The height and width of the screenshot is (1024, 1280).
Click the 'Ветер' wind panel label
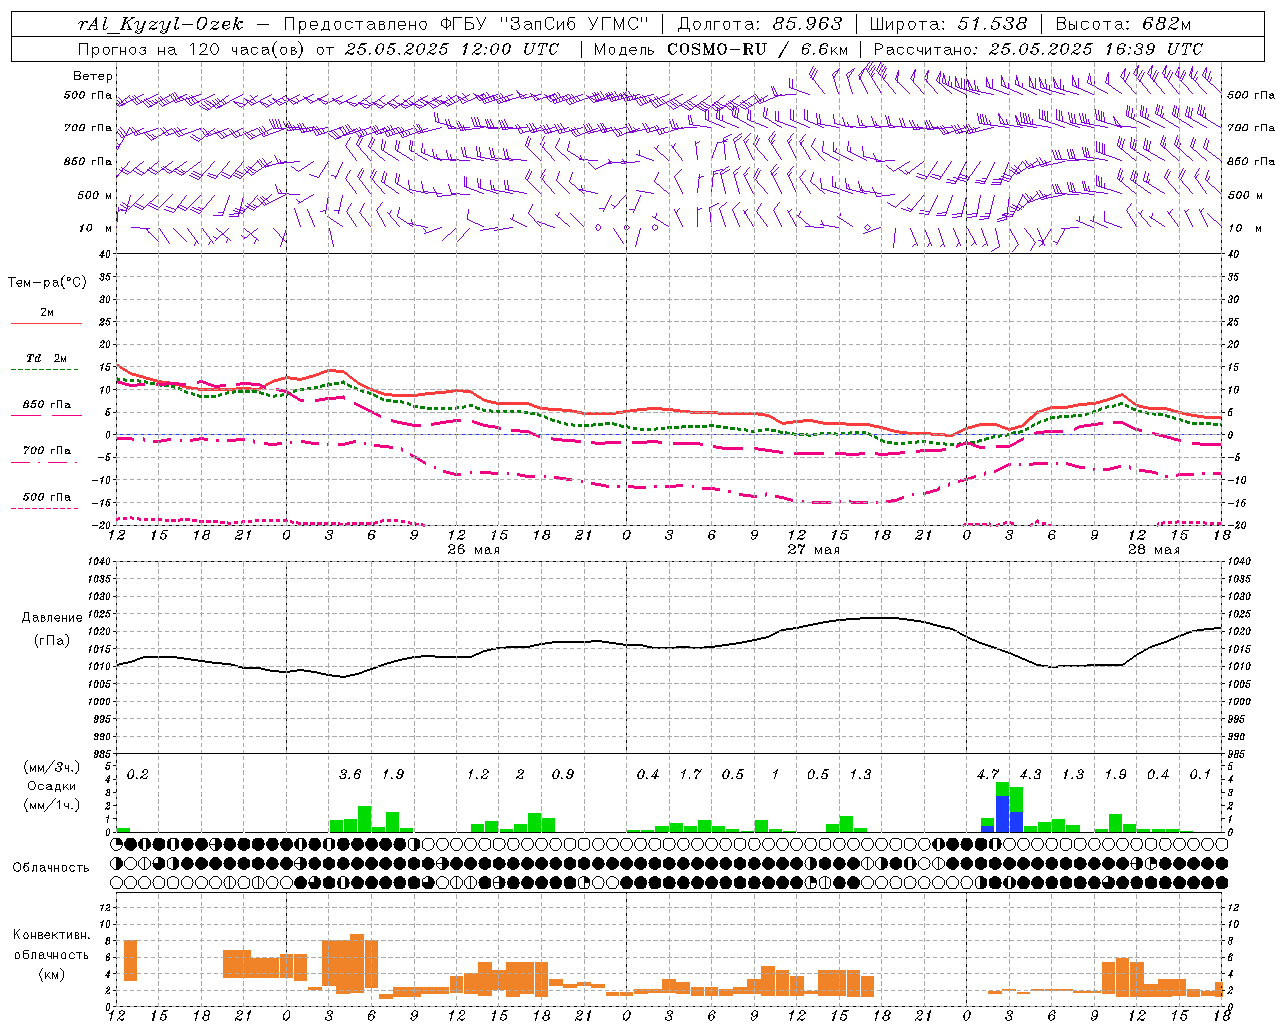coord(93,76)
